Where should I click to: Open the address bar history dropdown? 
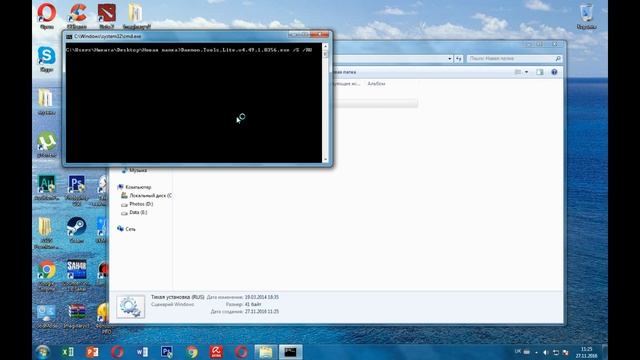pos(449,59)
